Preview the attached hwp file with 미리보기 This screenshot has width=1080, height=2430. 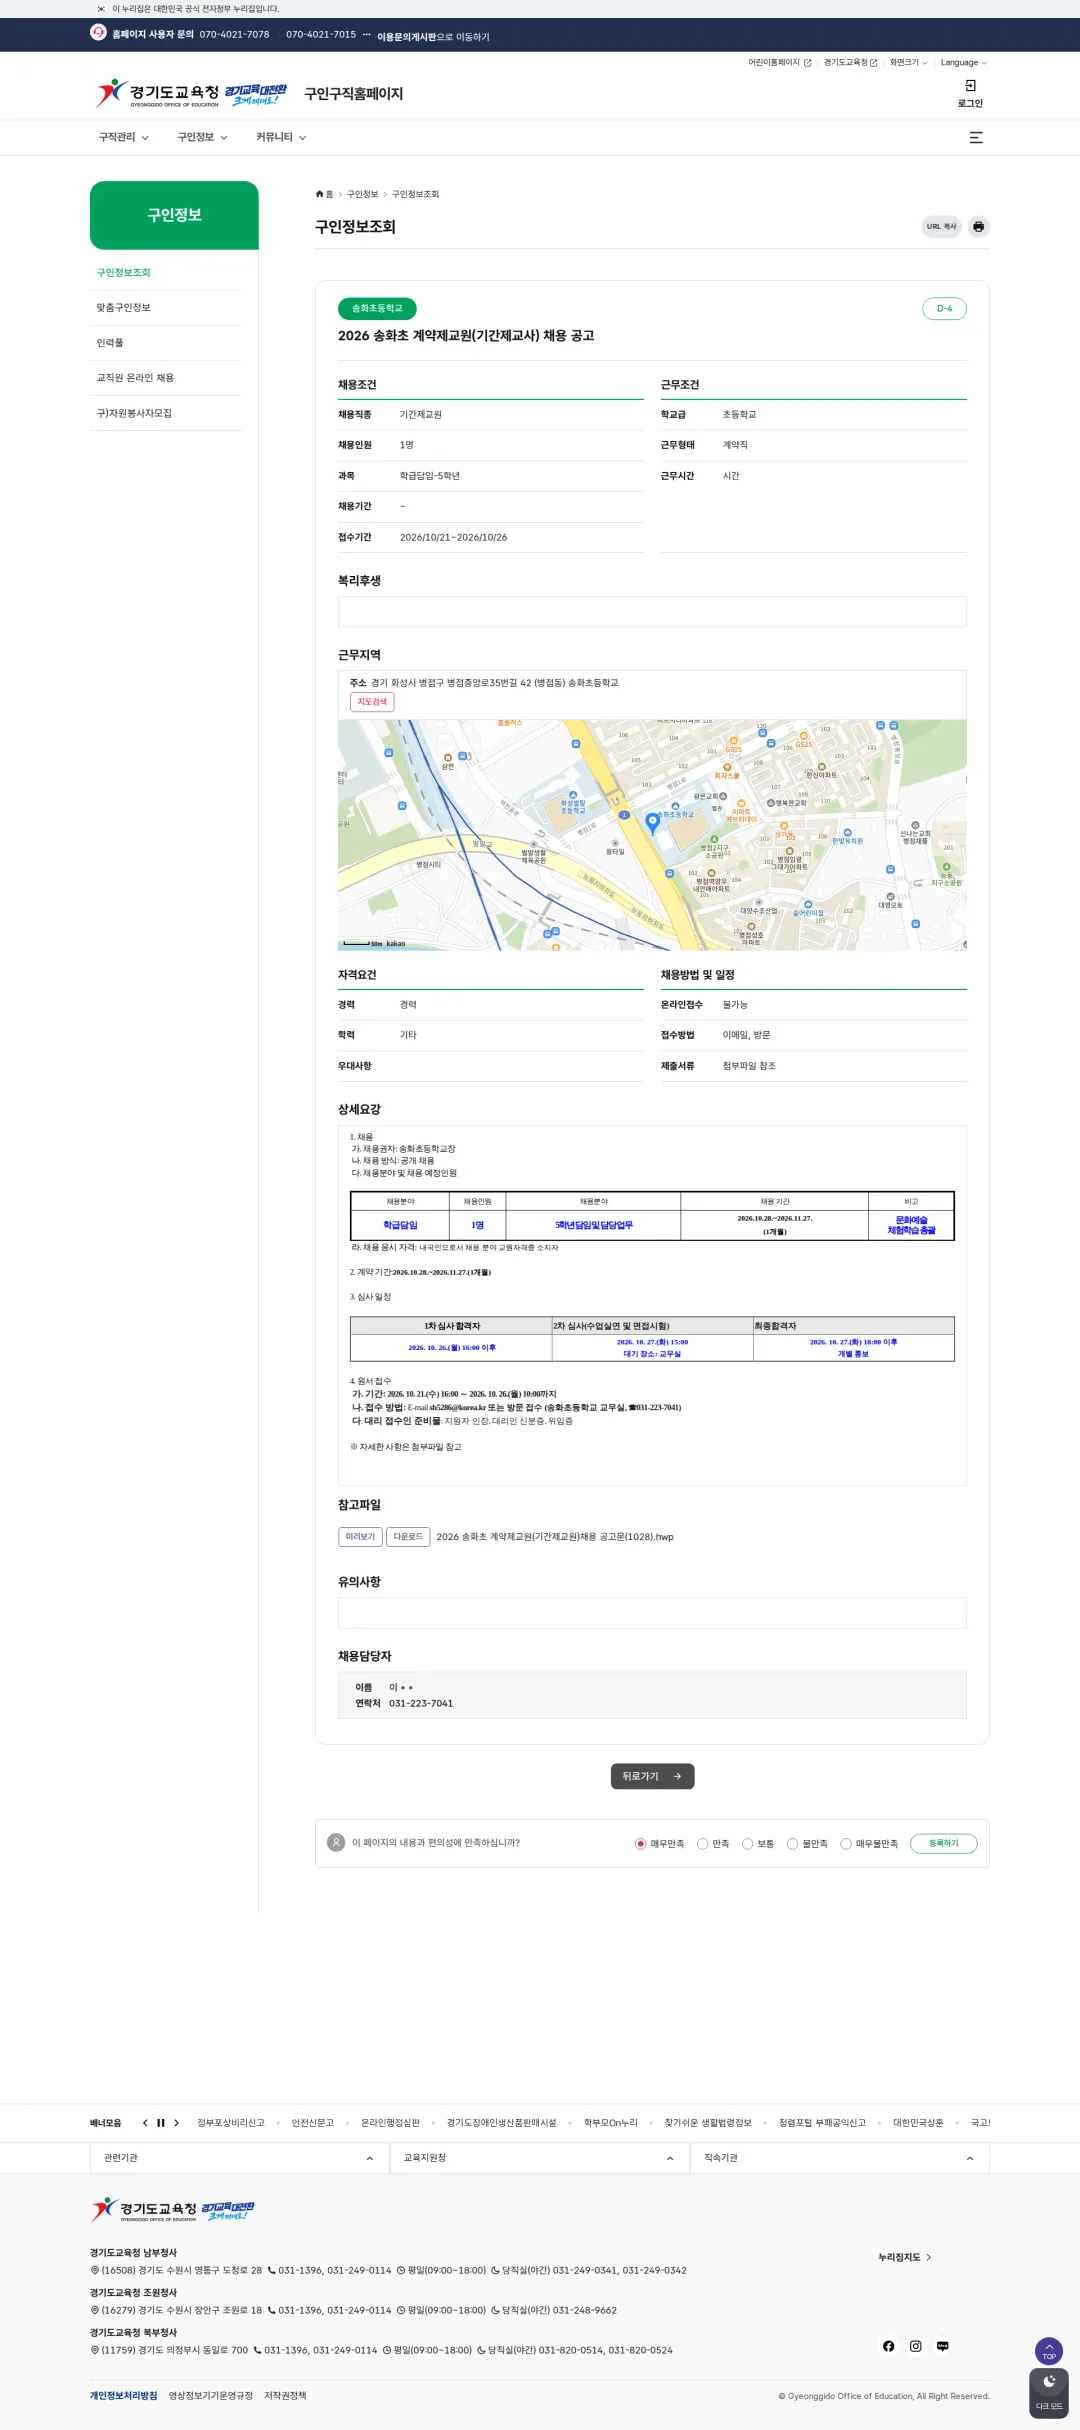point(360,1537)
